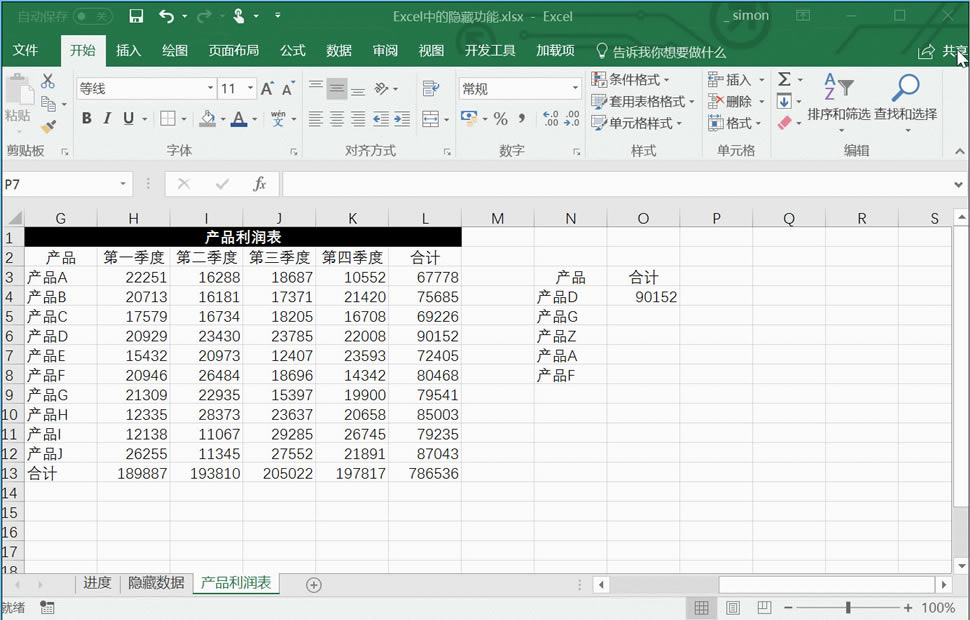The height and width of the screenshot is (620, 970).
Task: Switch to the 公式 ribbon tab
Action: (292, 50)
